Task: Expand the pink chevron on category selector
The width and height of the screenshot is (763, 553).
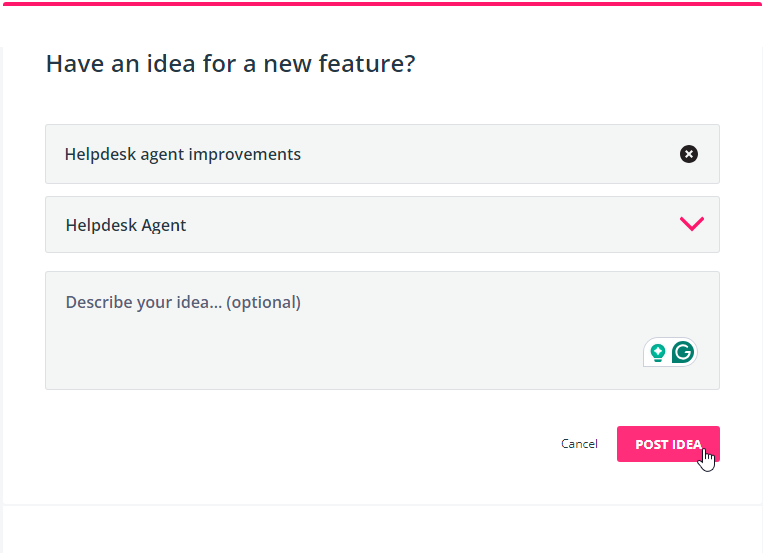Action: [x=691, y=224]
